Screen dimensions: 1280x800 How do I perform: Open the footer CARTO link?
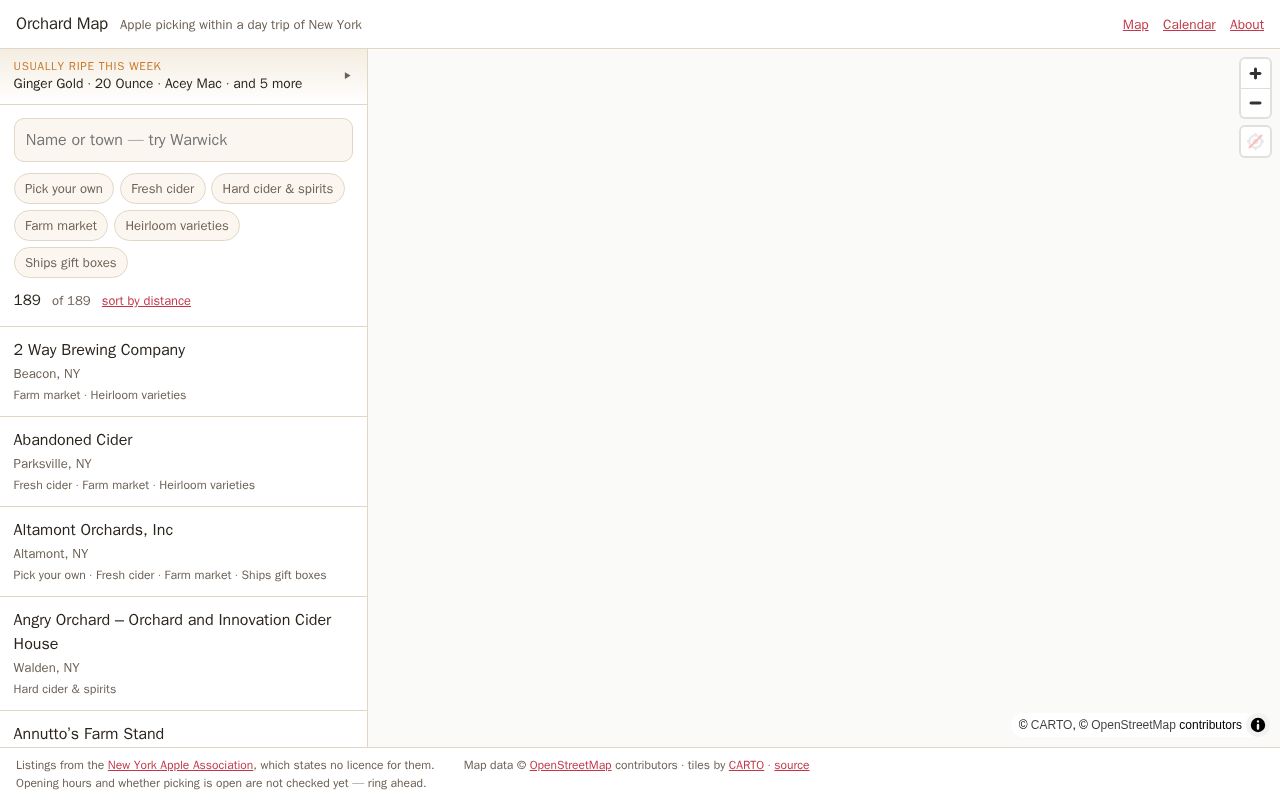point(746,765)
